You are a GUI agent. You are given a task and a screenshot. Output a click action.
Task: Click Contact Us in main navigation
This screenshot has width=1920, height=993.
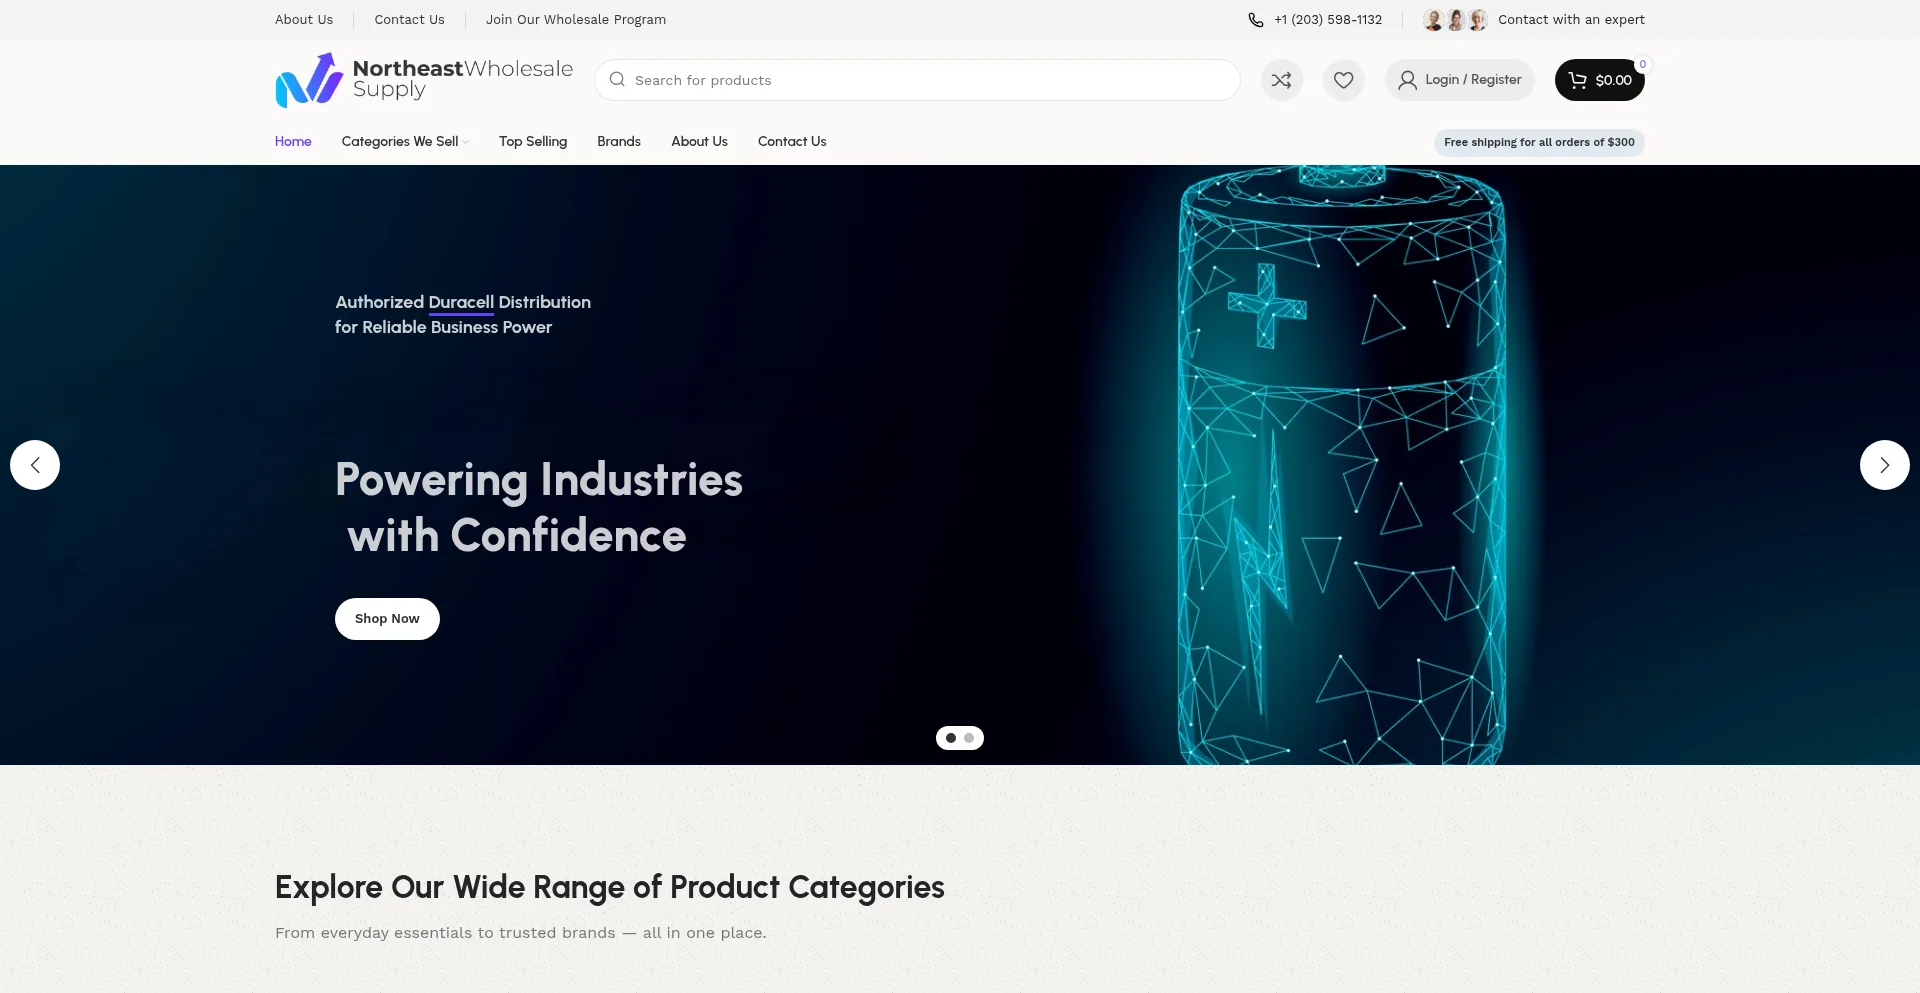792,141
